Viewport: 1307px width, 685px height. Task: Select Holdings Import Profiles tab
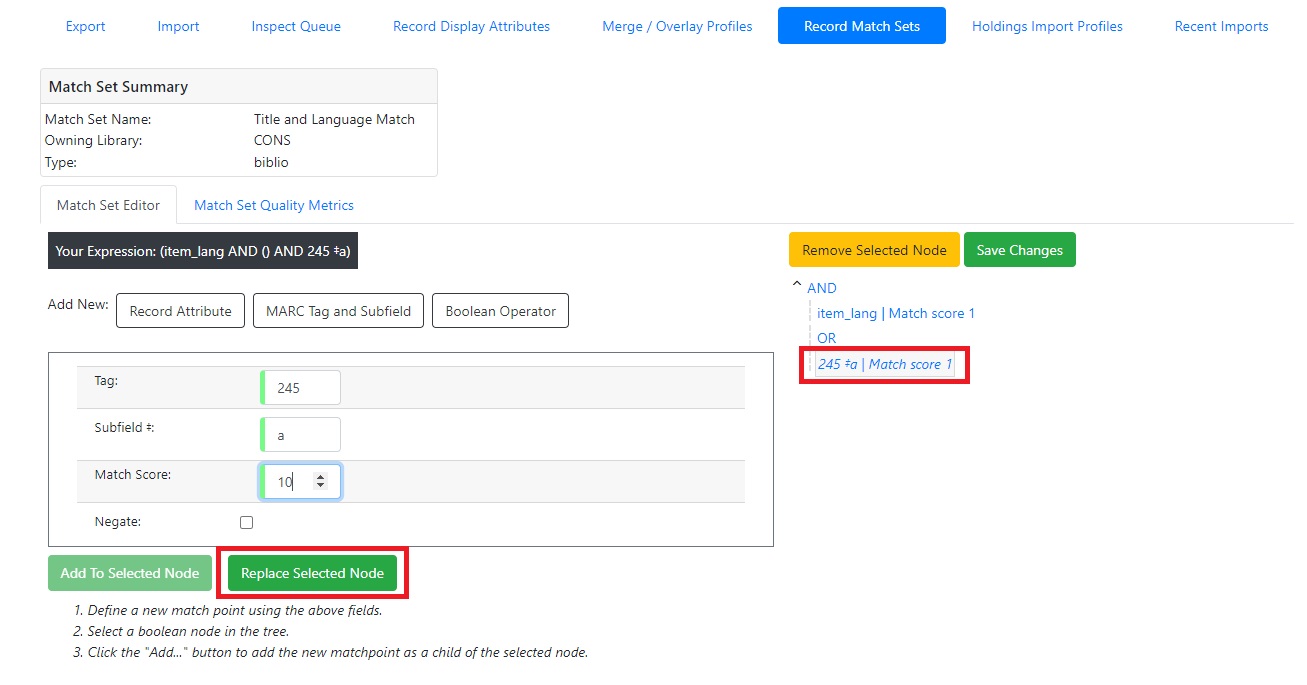click(x=1047, y=26)
